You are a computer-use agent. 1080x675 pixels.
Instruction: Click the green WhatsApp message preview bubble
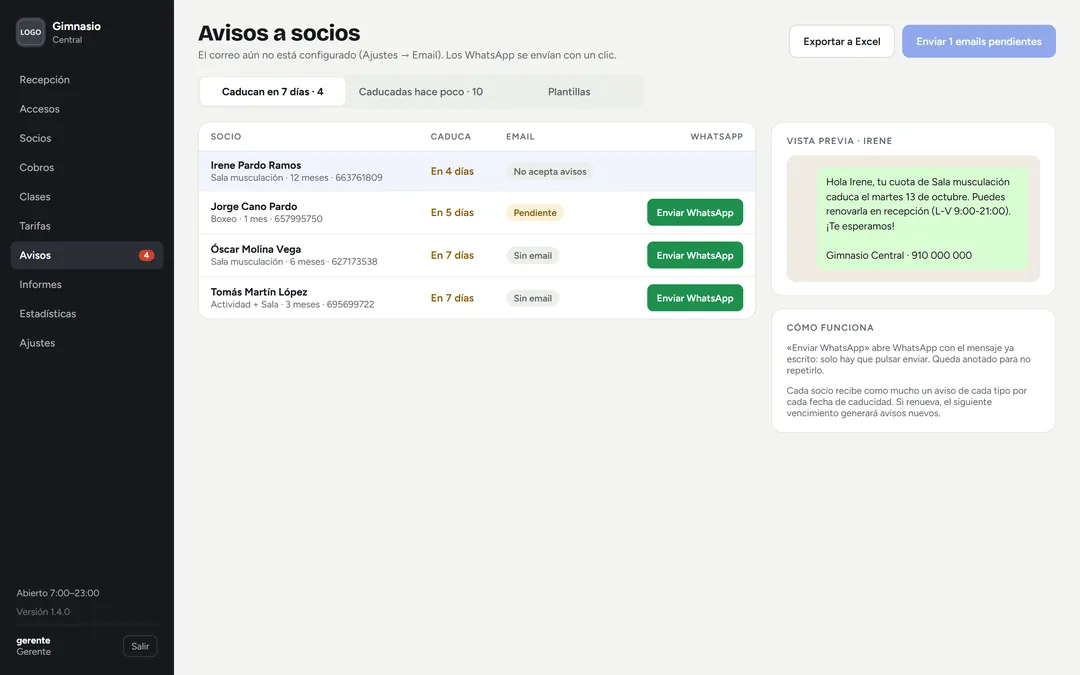coord(922,218)
